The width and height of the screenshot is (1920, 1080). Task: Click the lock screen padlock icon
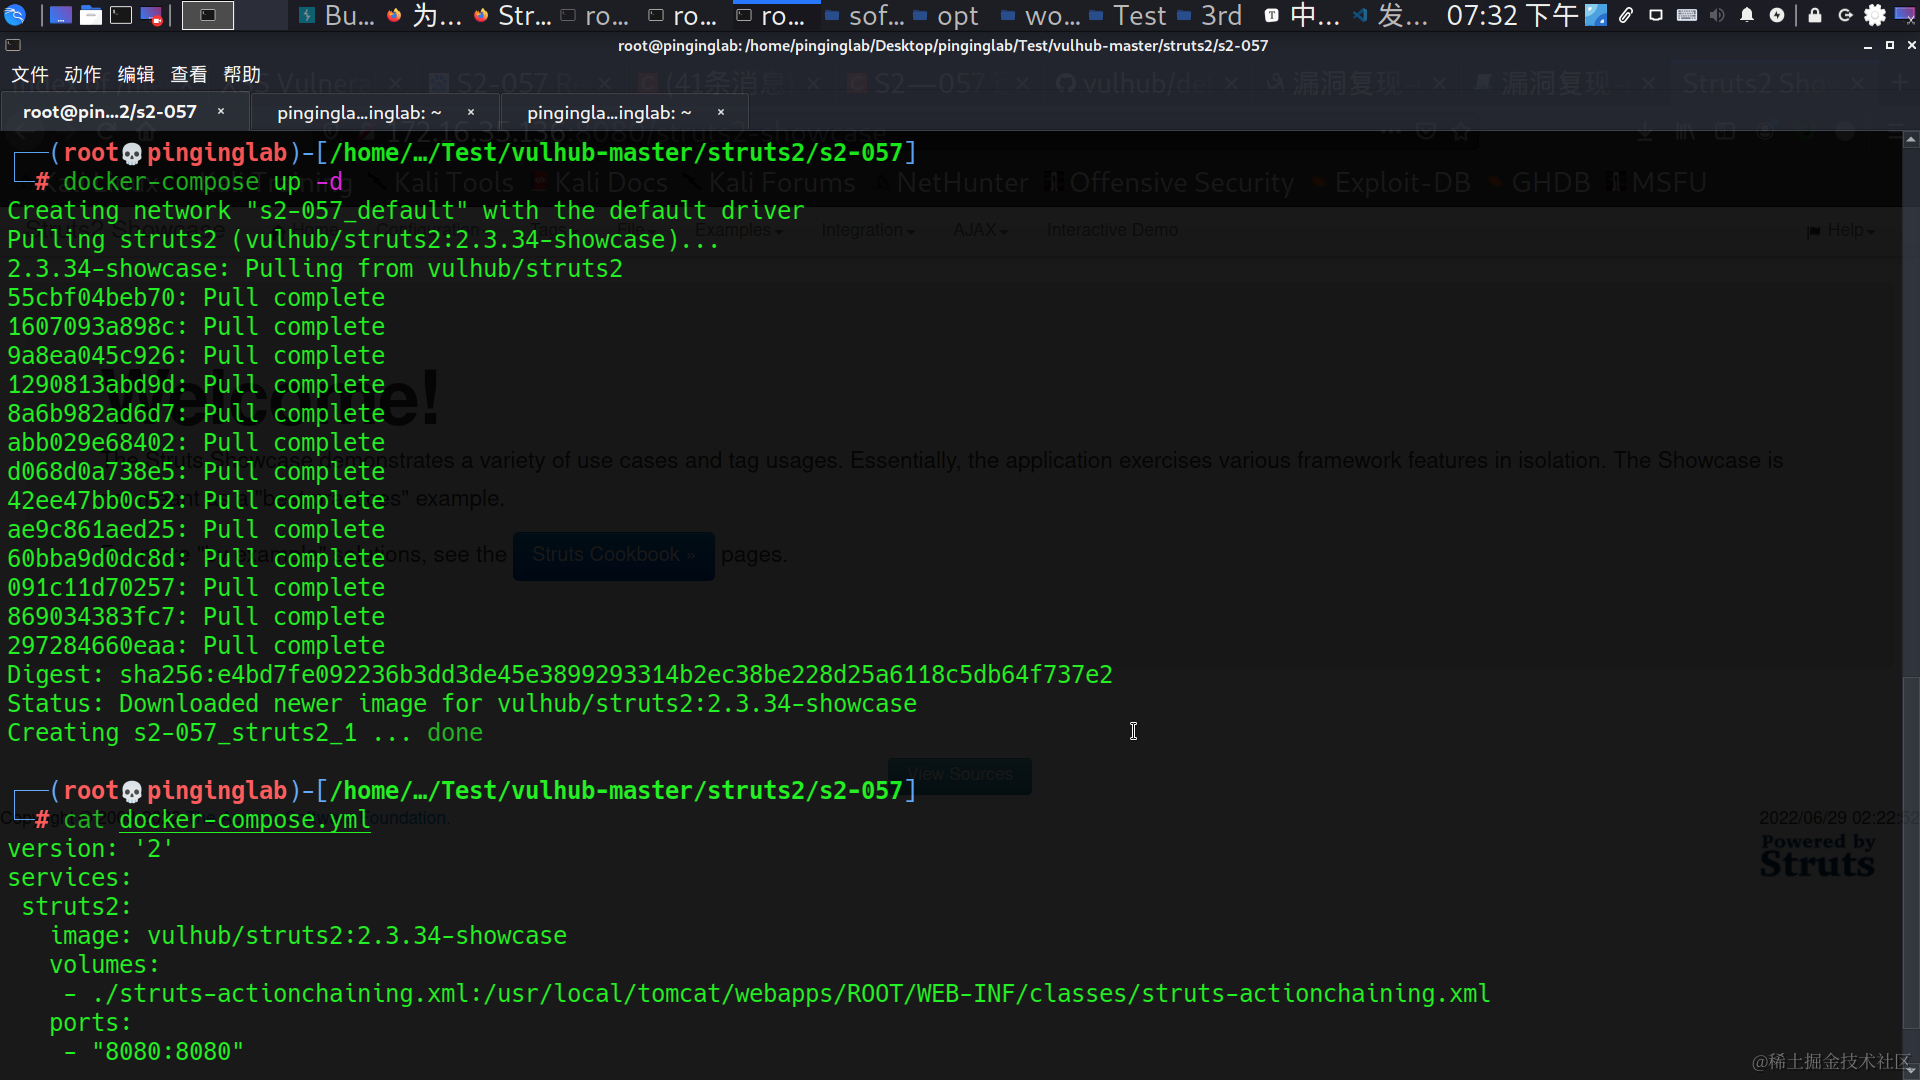pyautogui.click(x=1815, y=15)
